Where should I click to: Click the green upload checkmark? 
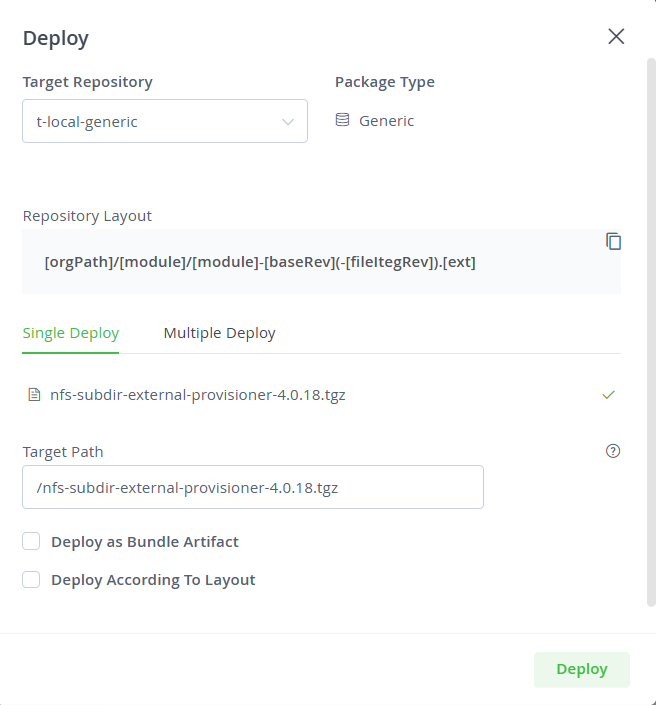pos(608,395)
